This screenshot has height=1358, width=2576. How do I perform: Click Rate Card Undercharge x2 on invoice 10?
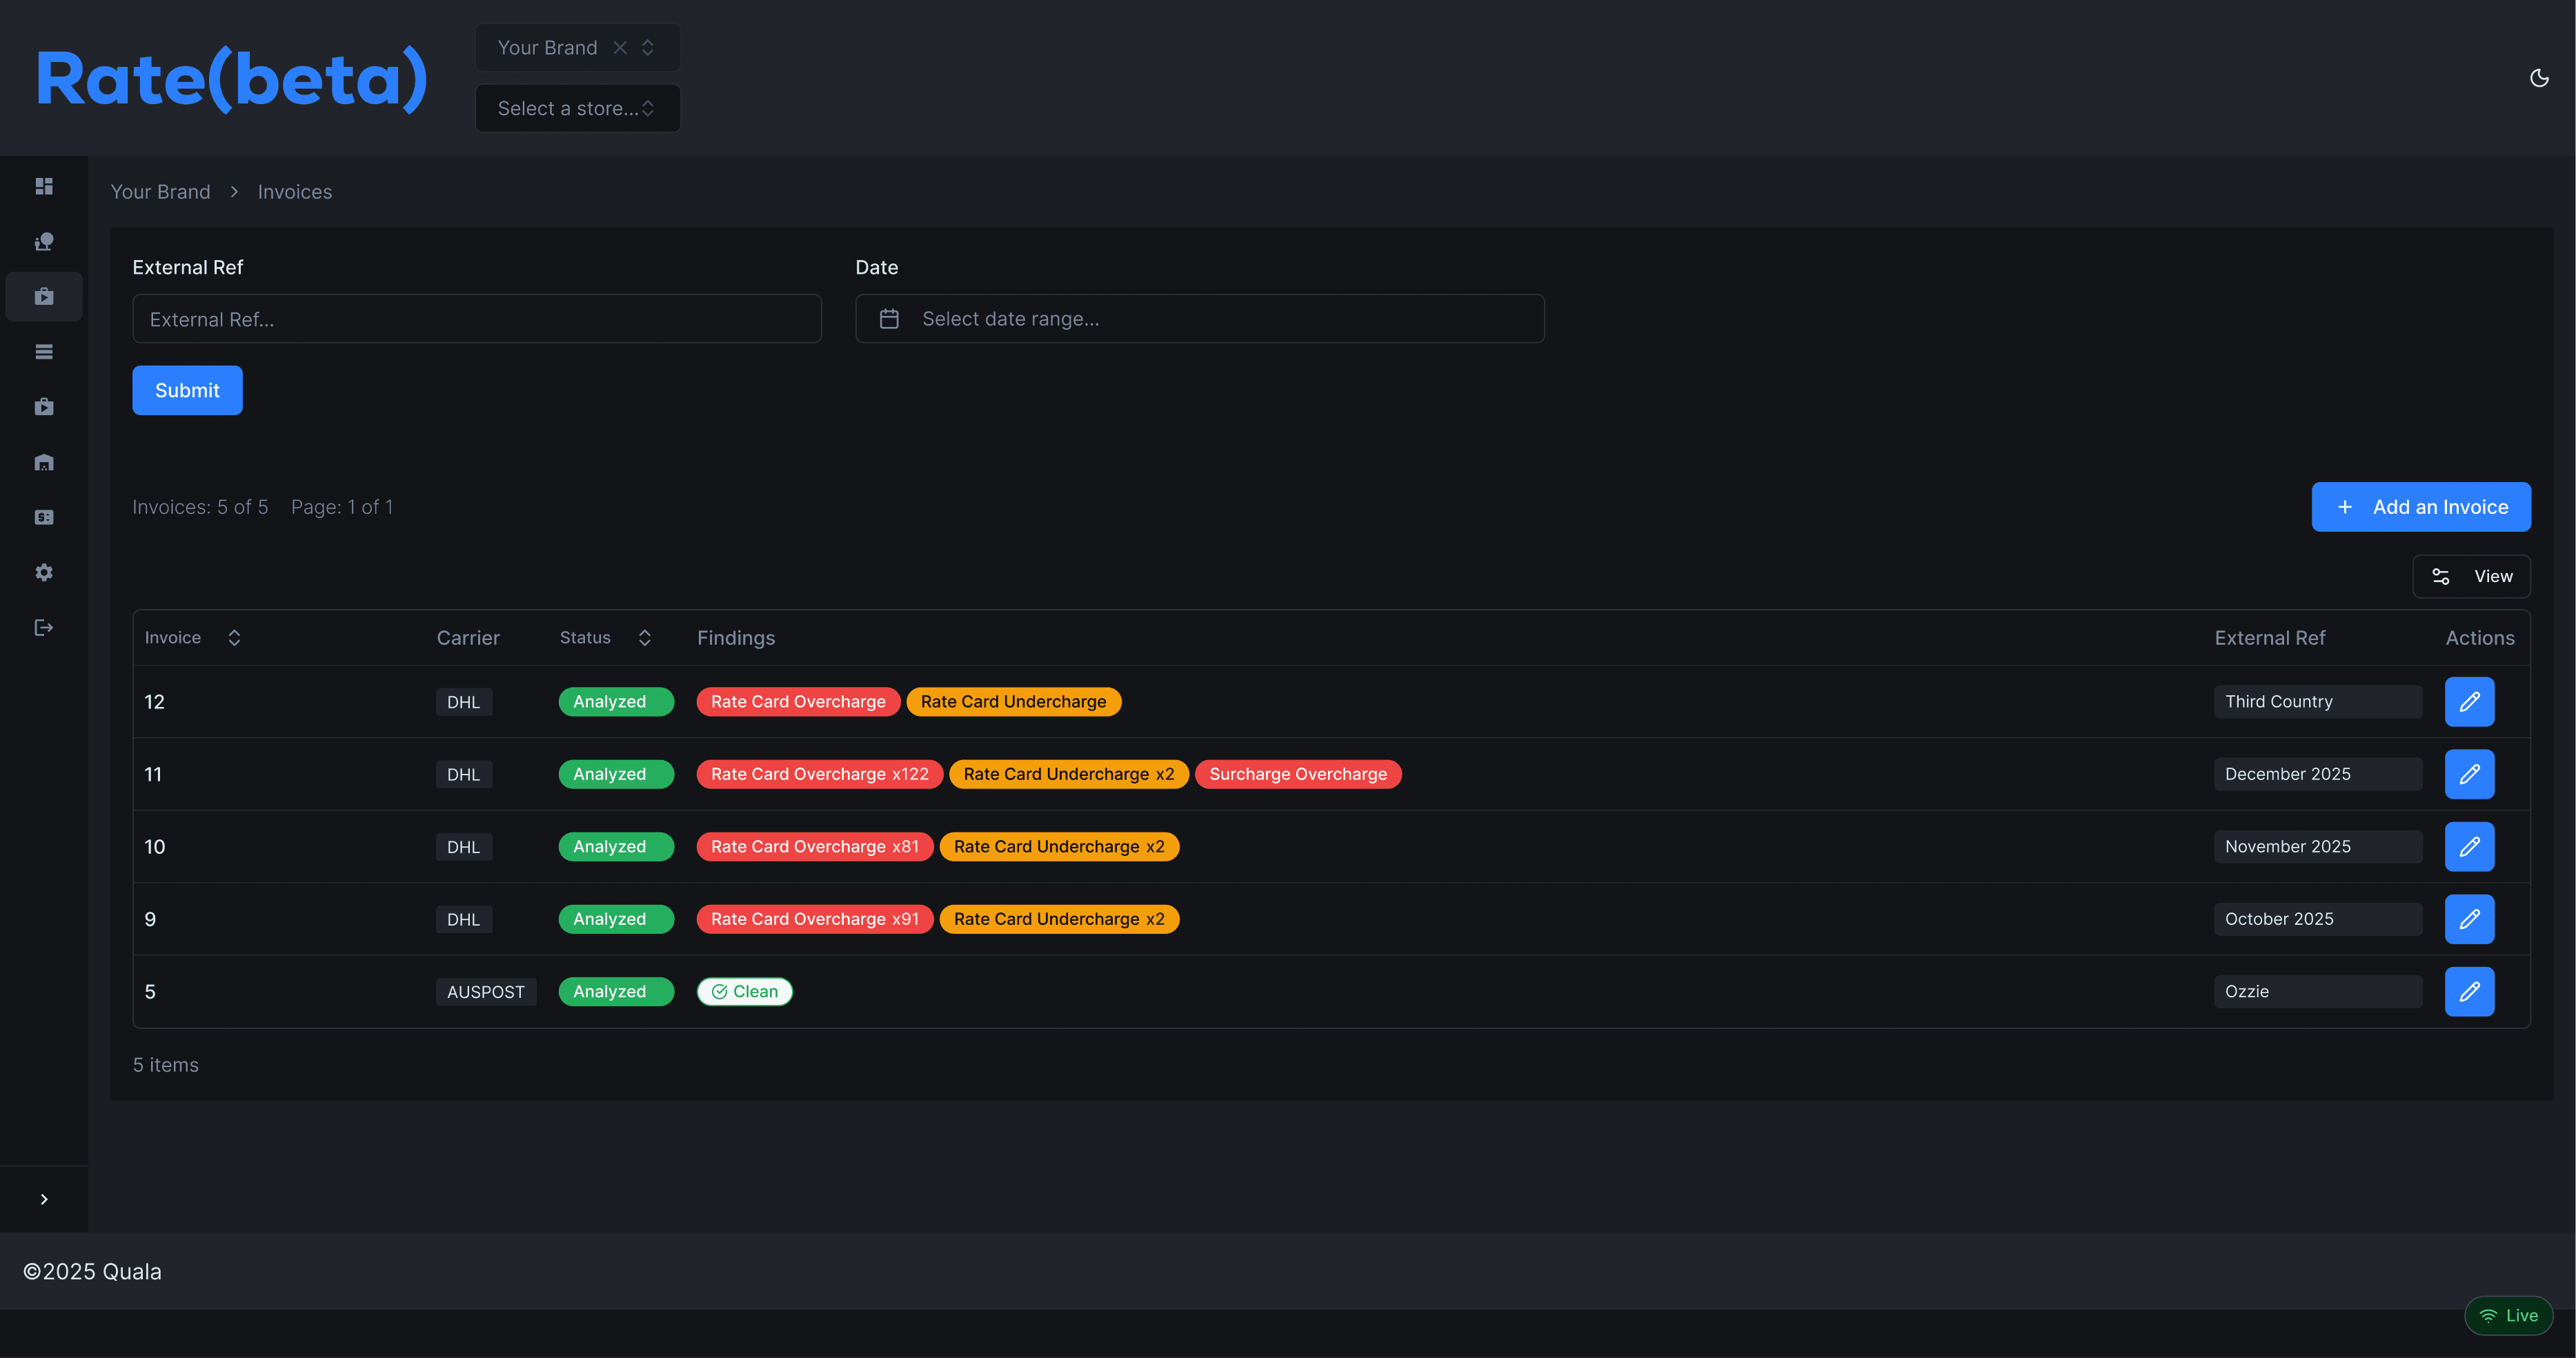(x=1059, y=847)
